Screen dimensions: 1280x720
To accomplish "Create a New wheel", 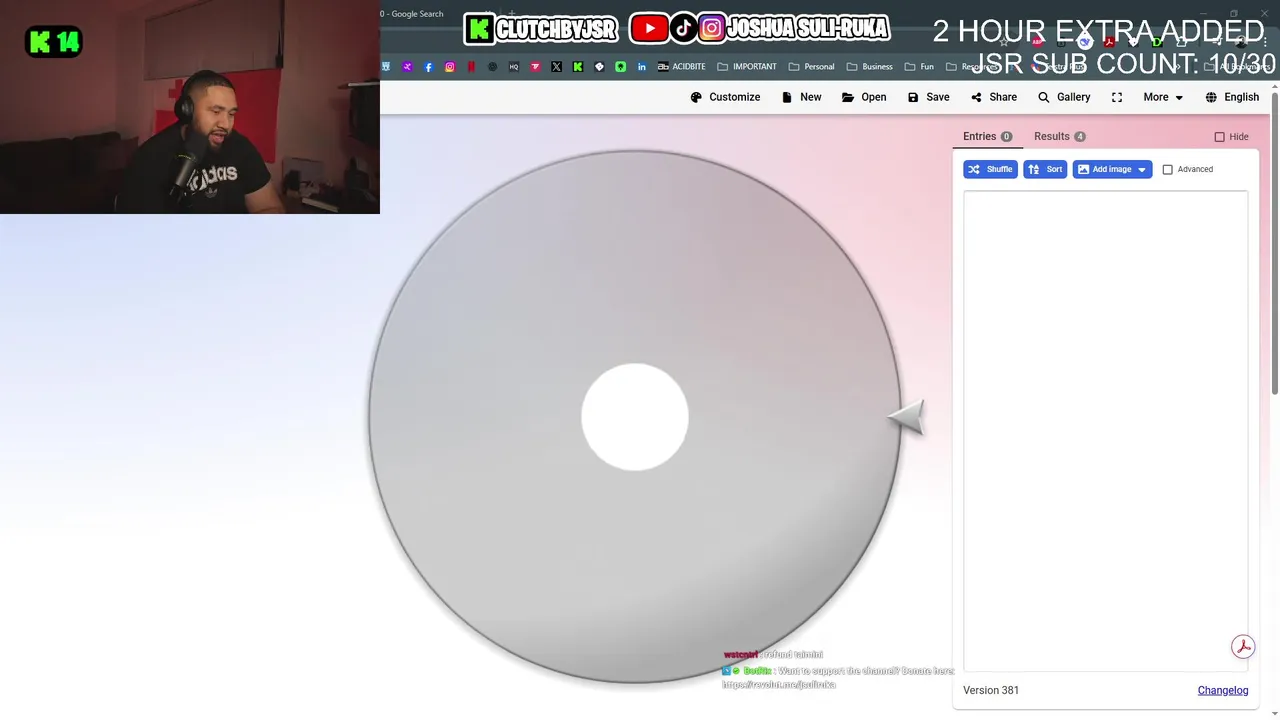I will click(x=801, y=97).
